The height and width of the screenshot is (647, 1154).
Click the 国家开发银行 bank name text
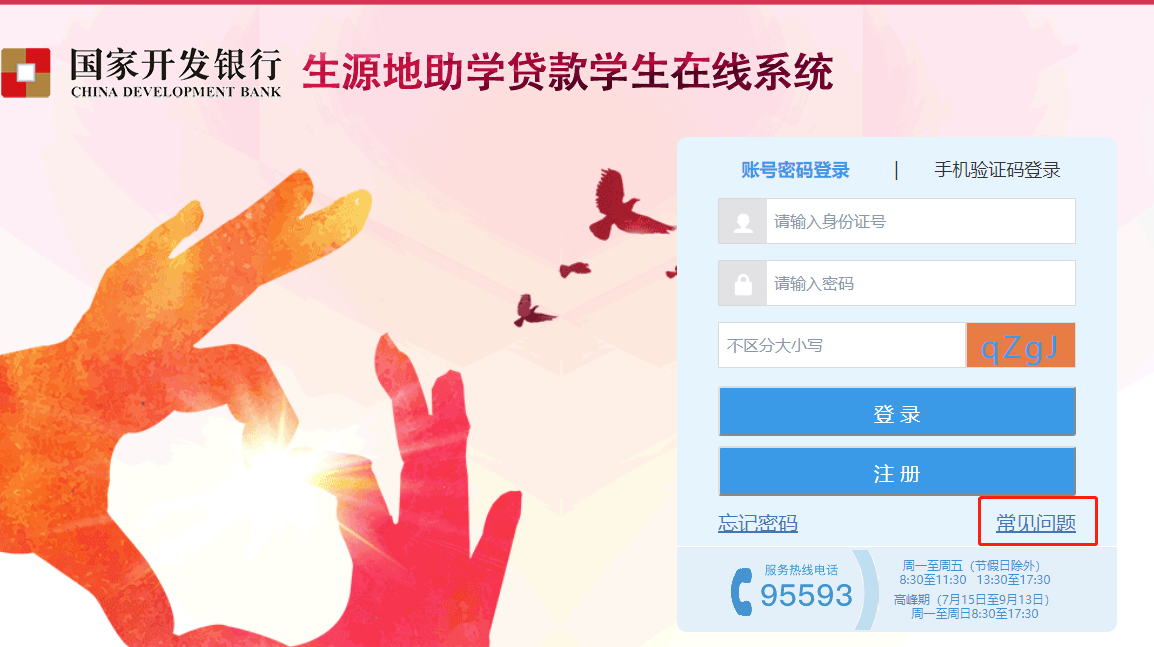coord(176,65)
